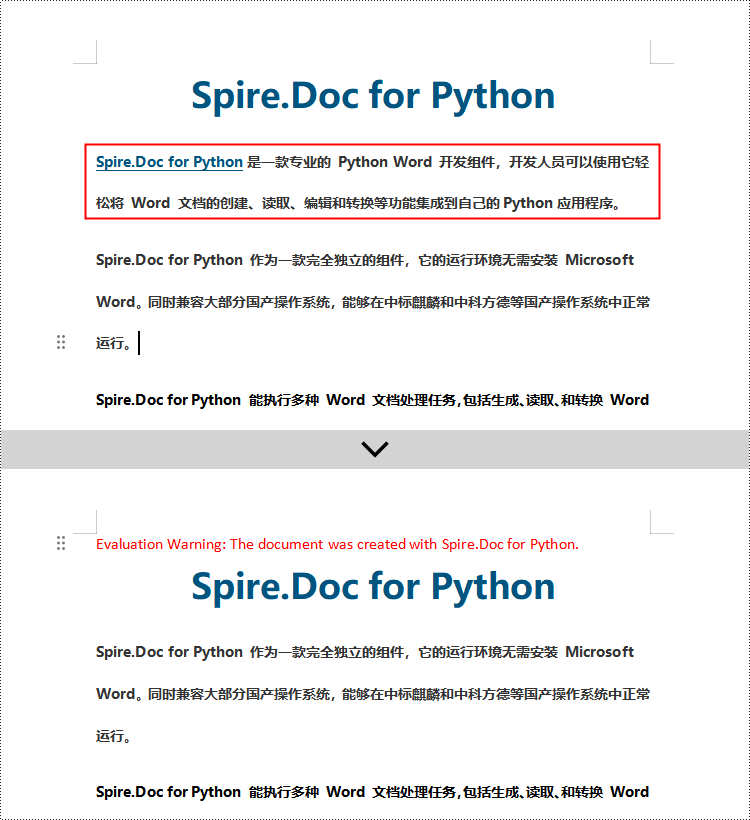Click the '运行。' line in the bottom document
750x820 pixels.
(x=113, y=736)
